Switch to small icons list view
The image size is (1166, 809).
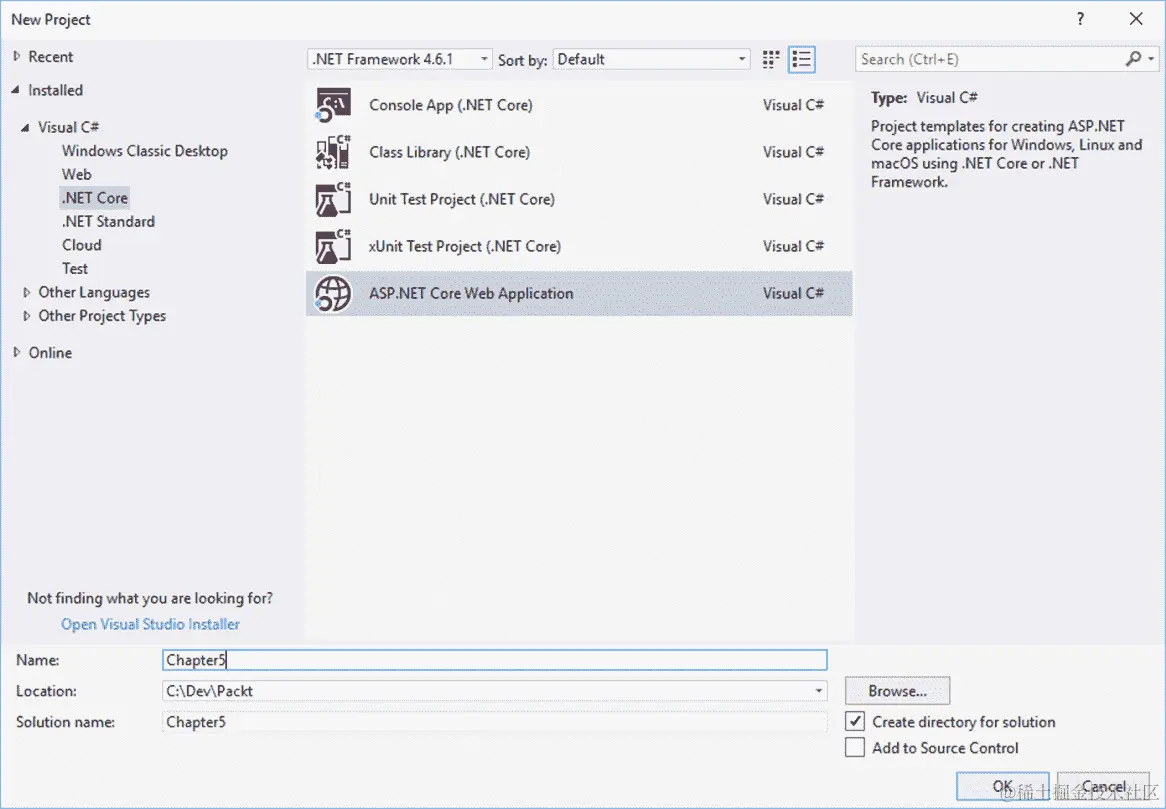click(x=802, y=59)
